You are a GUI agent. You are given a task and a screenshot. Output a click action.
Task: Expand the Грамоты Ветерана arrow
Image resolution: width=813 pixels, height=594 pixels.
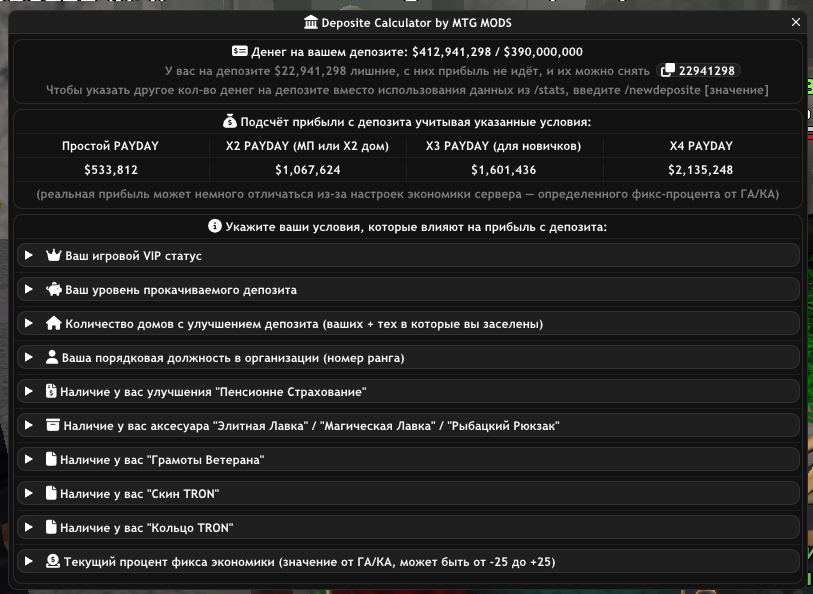(29, 459)
